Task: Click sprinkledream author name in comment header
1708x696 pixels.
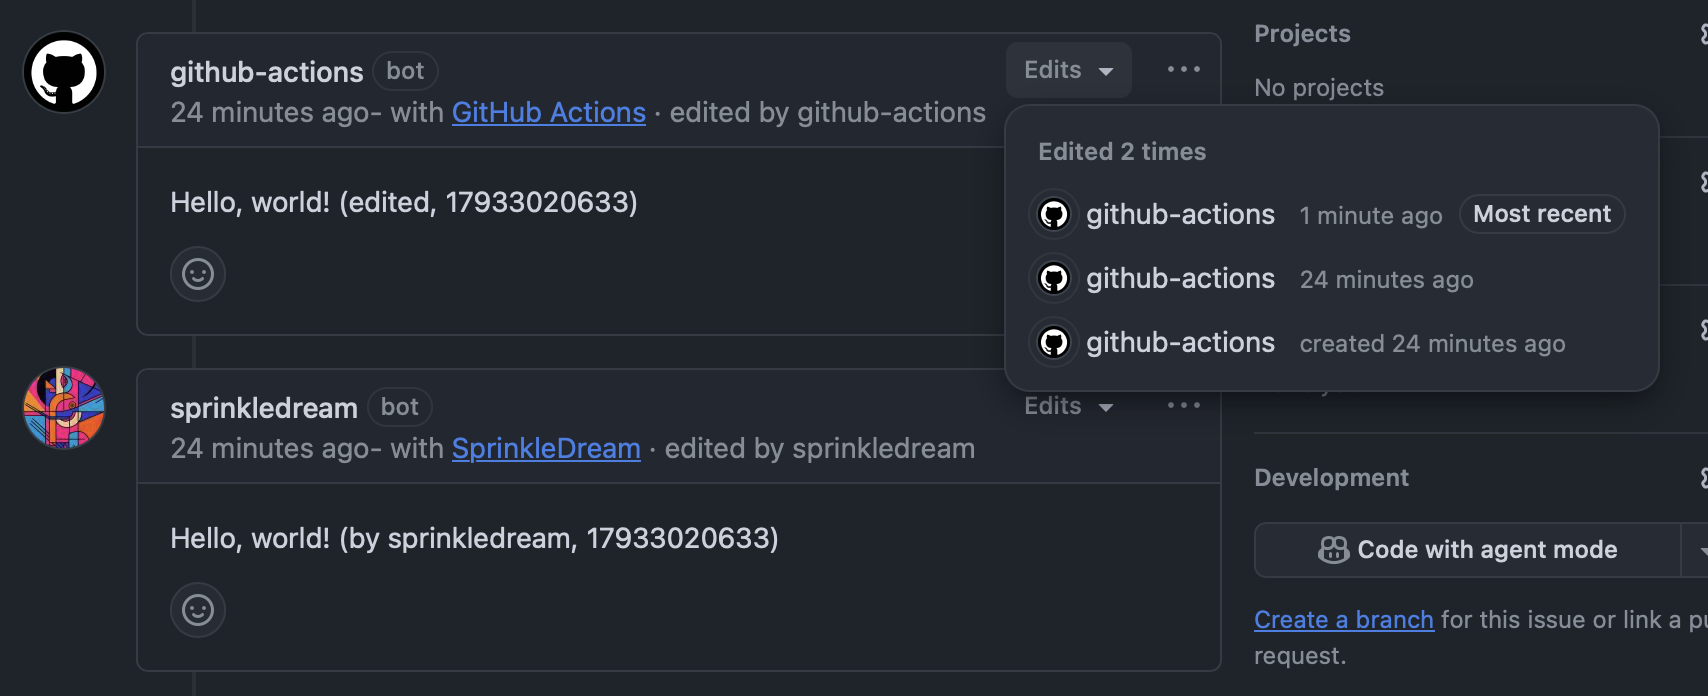Action: tap(264, 408)
